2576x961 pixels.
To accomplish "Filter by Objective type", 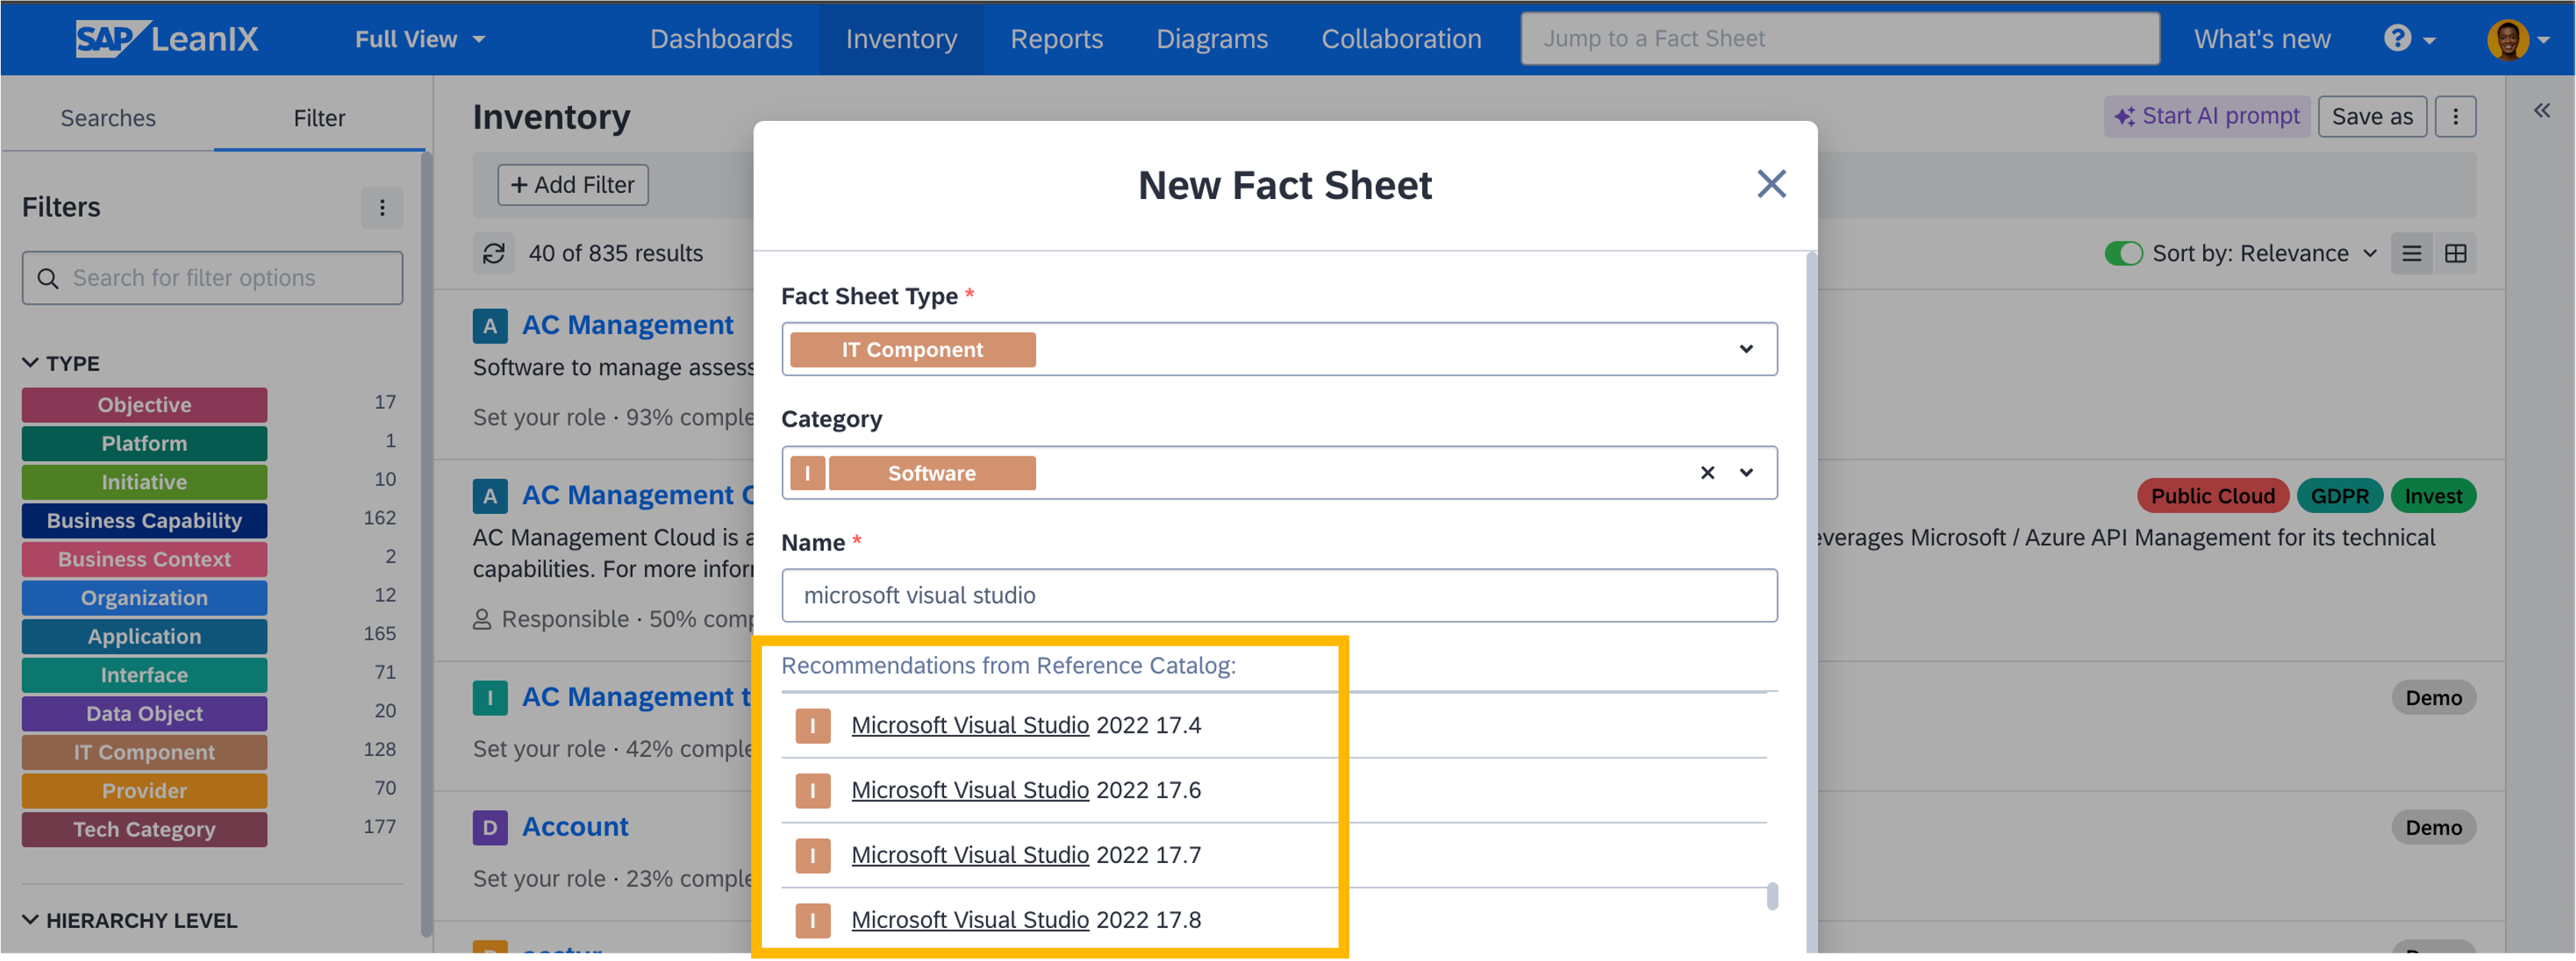I will (x=144, y=405).
